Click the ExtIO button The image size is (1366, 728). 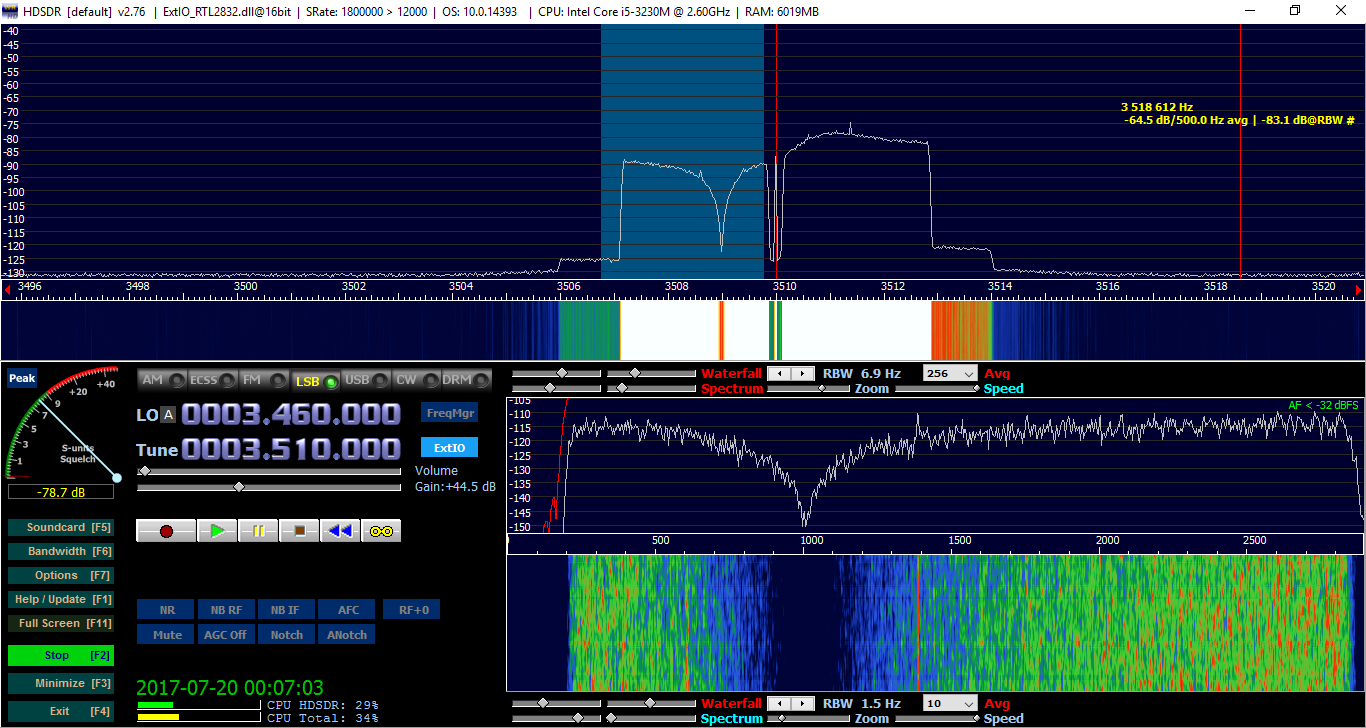click(x=449, y=447)
